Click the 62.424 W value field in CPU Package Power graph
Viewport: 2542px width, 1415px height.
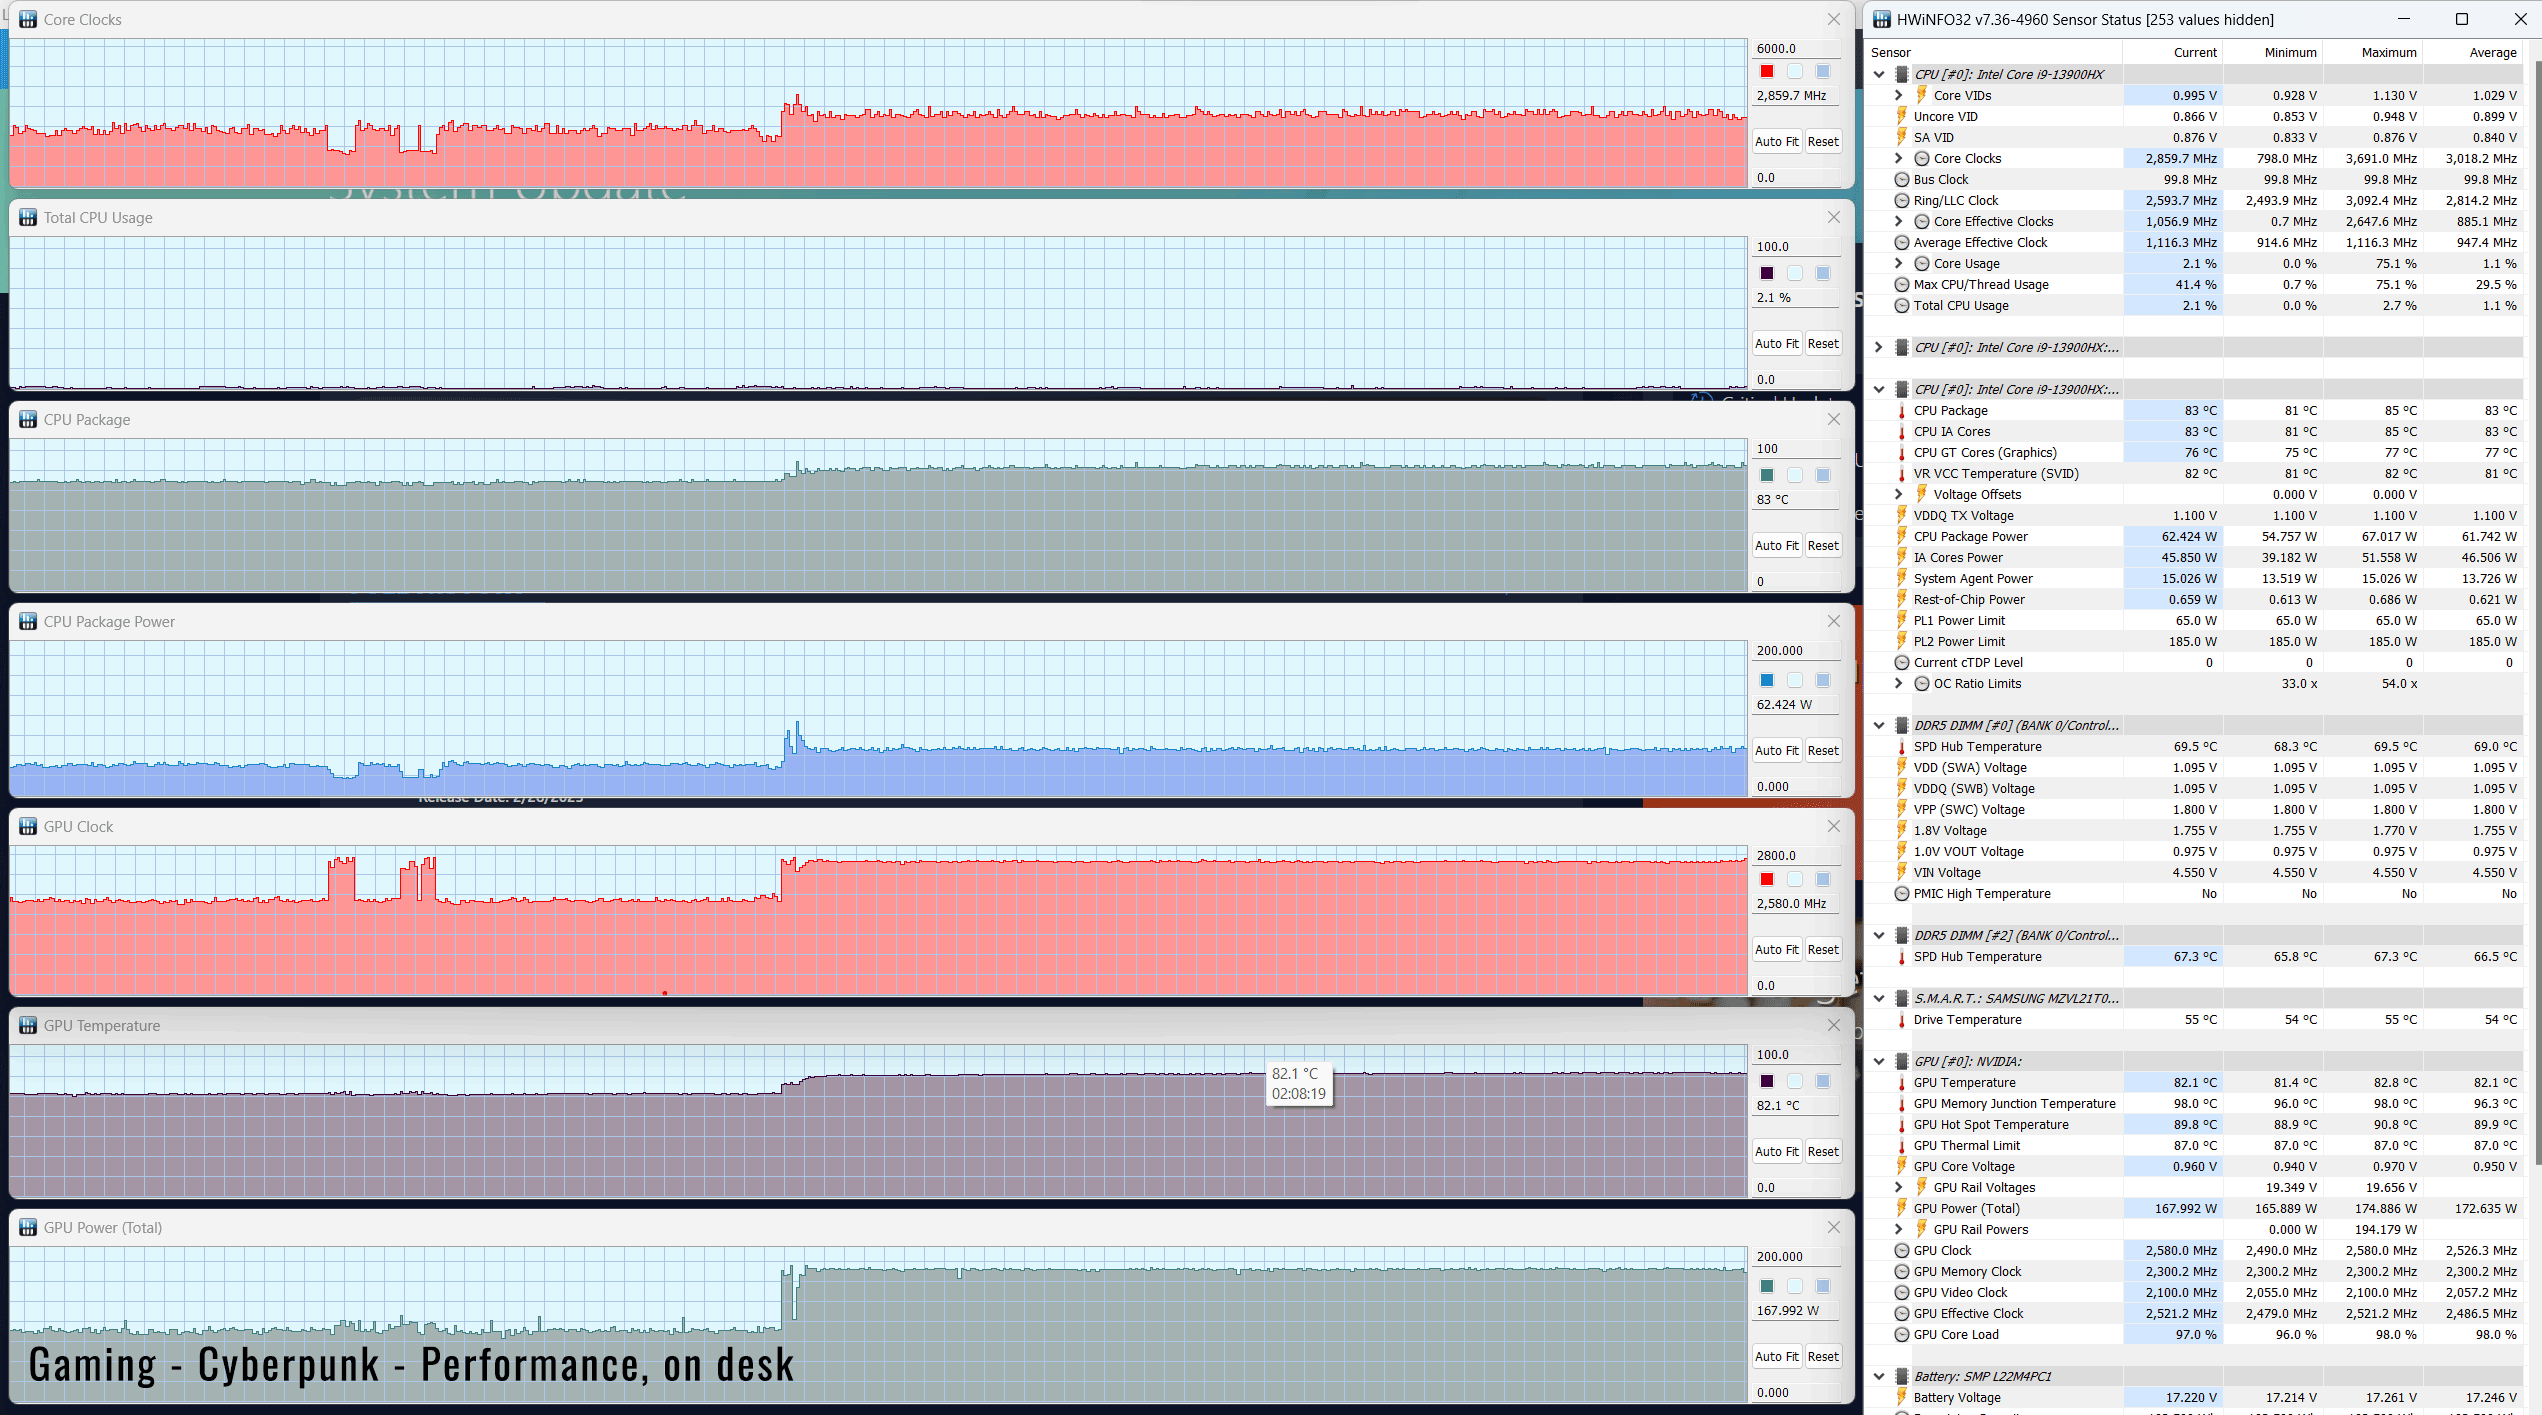tap(1797, 704)
